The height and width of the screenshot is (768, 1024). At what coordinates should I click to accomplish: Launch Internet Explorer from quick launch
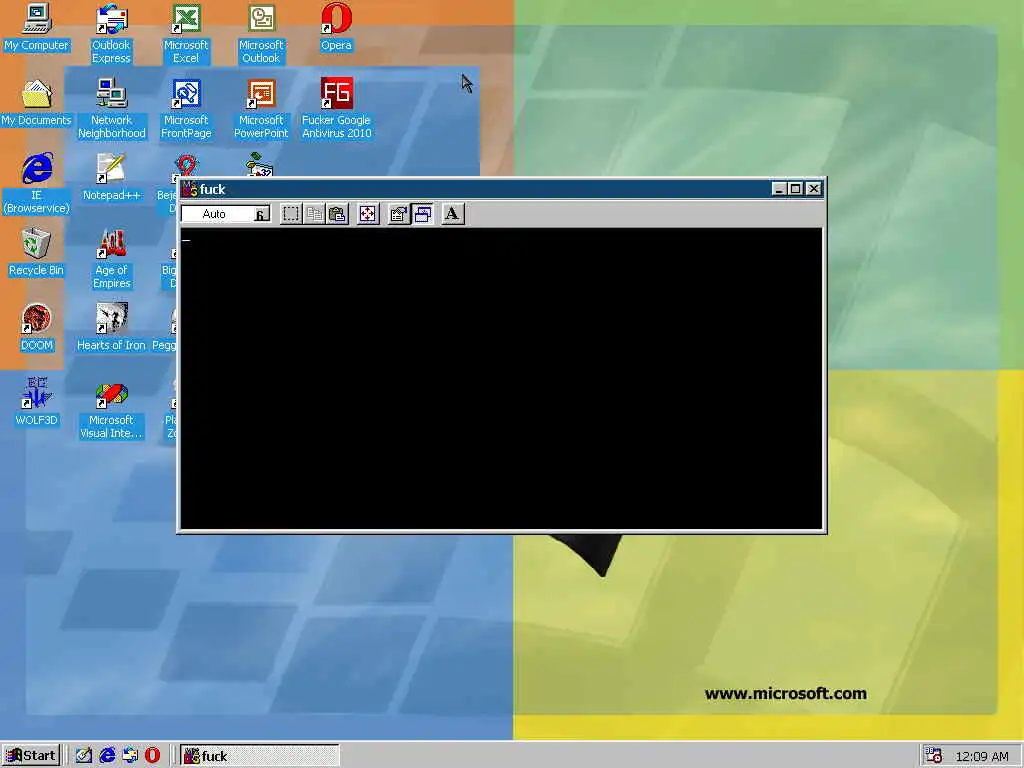tap(106, 756)
